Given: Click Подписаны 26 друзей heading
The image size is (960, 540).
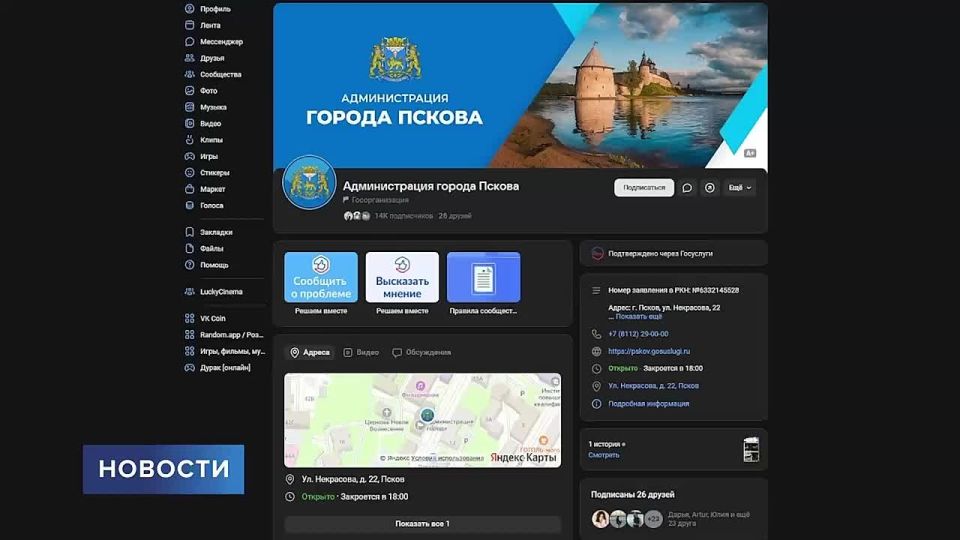Looking at the screenshot, I should pos(632,495).
